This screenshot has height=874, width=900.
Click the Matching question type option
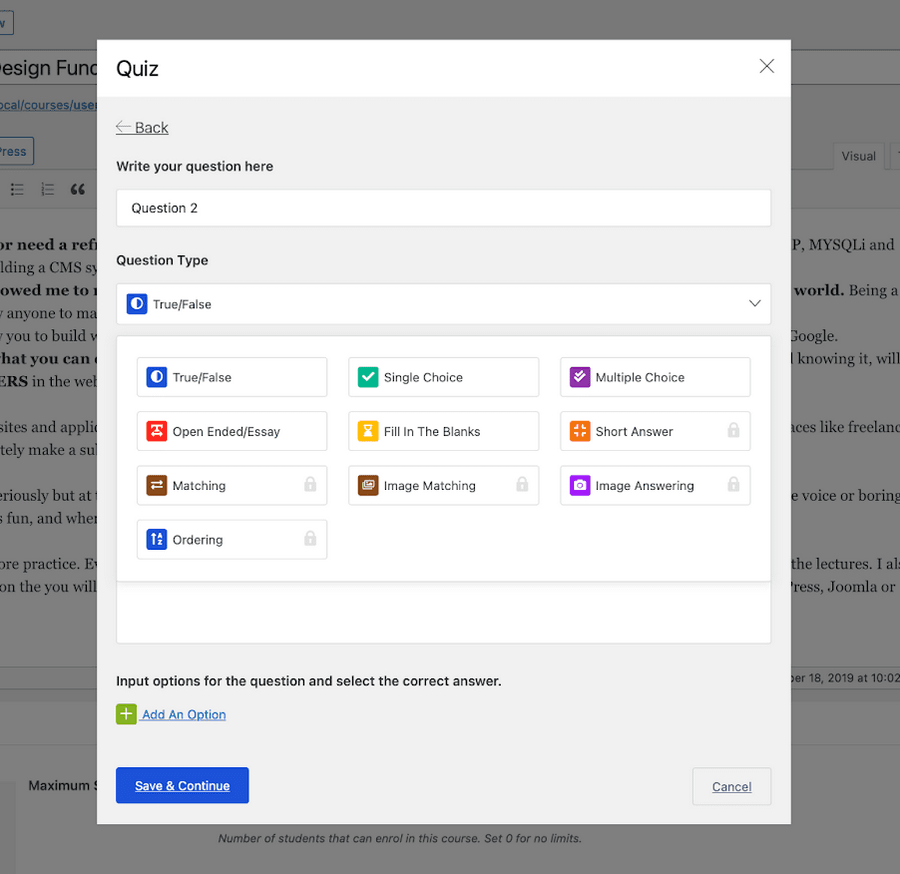click(x=231, y=485)
